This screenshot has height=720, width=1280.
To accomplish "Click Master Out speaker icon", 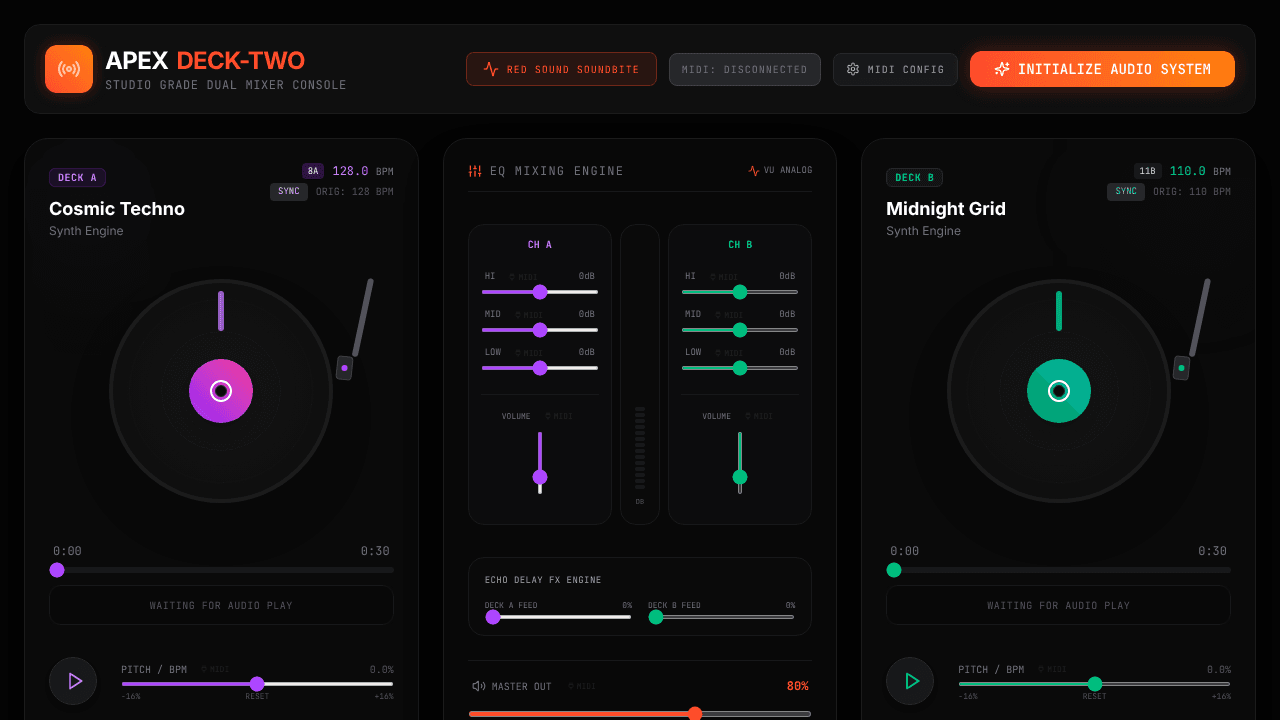I will pos(479,686).
